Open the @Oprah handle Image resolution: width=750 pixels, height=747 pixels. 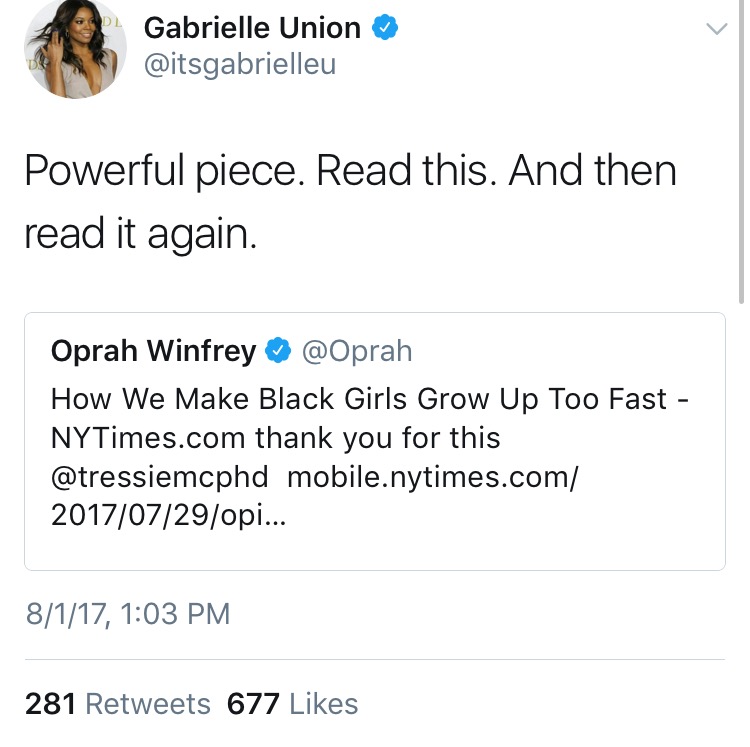357,351
